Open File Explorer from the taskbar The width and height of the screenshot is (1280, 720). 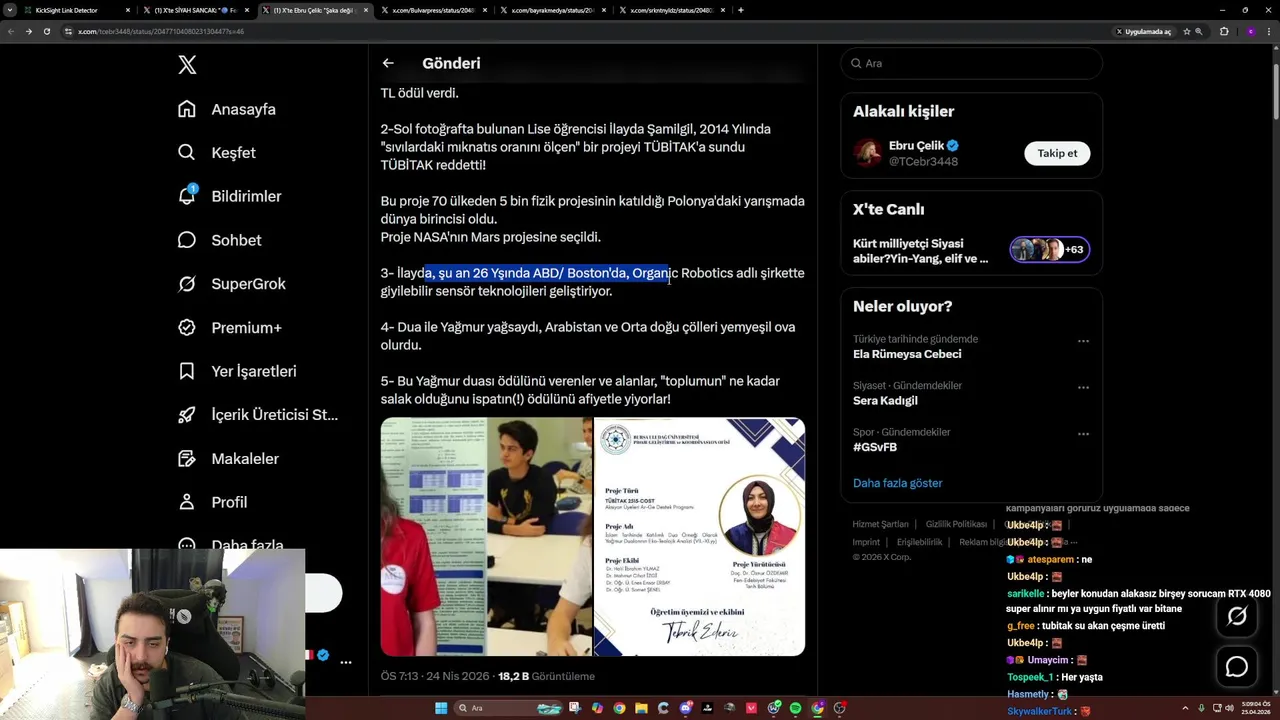click(x=641, y=708)
